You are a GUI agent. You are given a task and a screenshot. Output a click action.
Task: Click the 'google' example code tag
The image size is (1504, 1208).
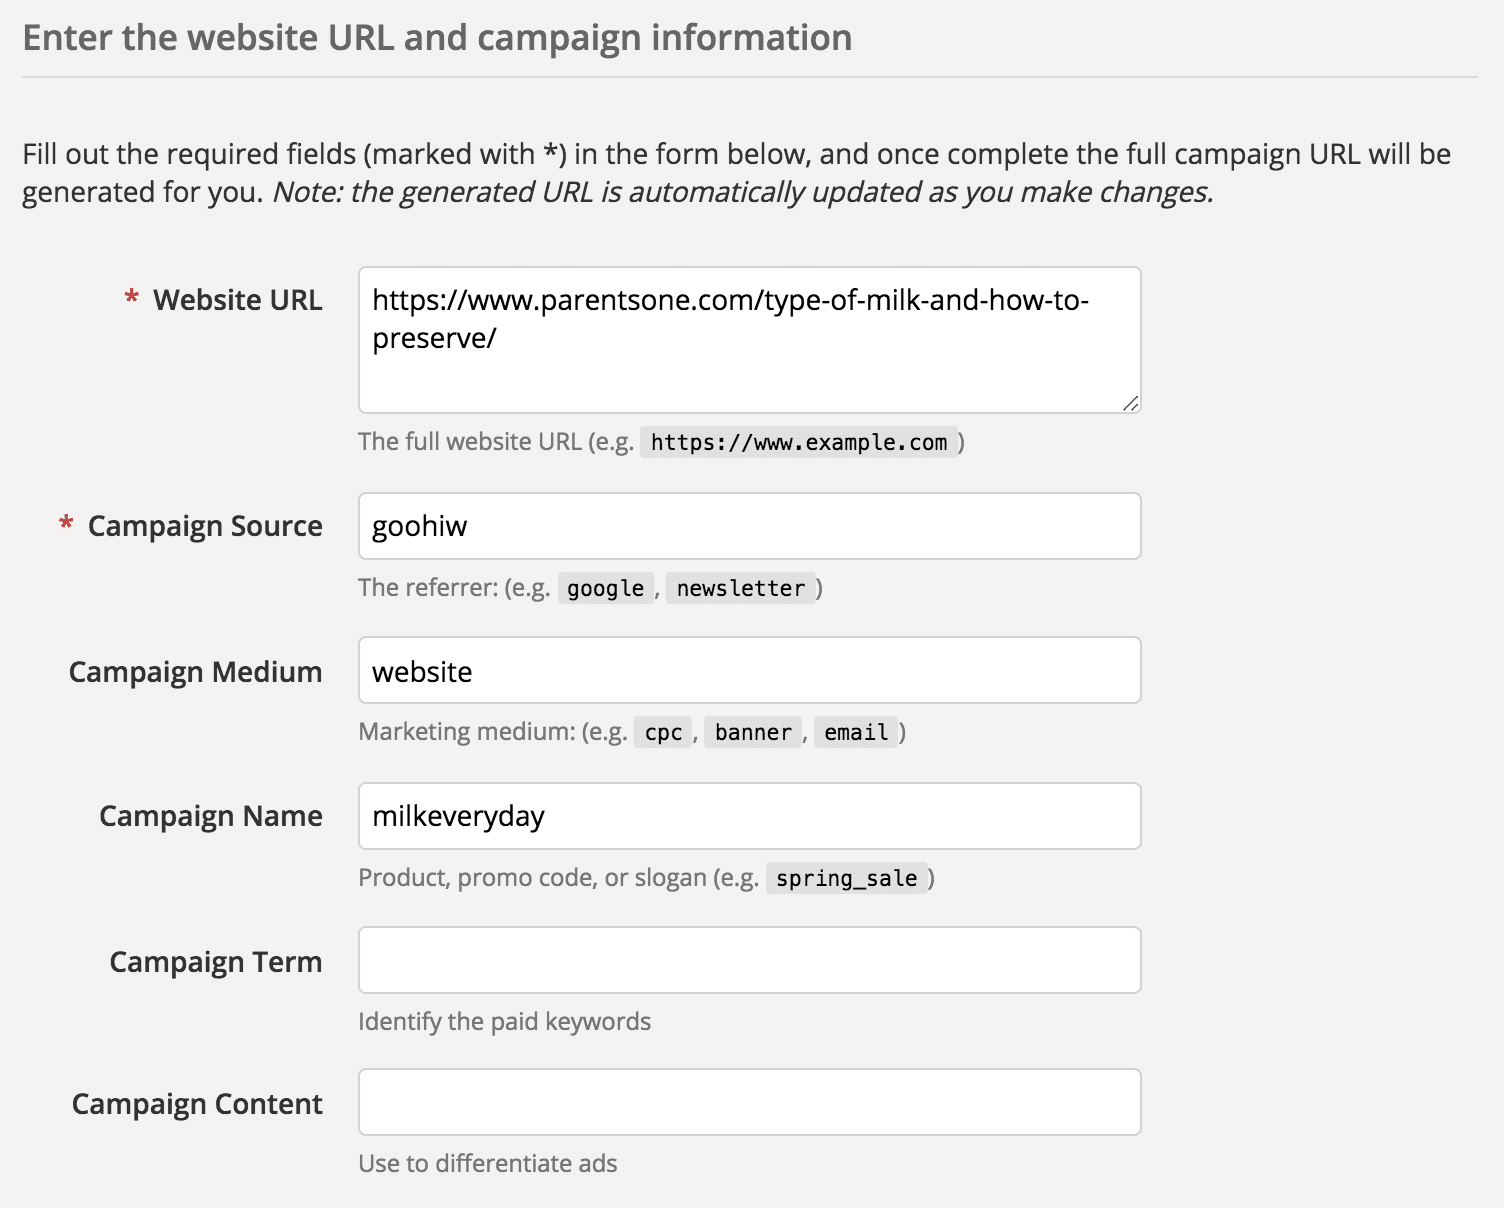605,588
